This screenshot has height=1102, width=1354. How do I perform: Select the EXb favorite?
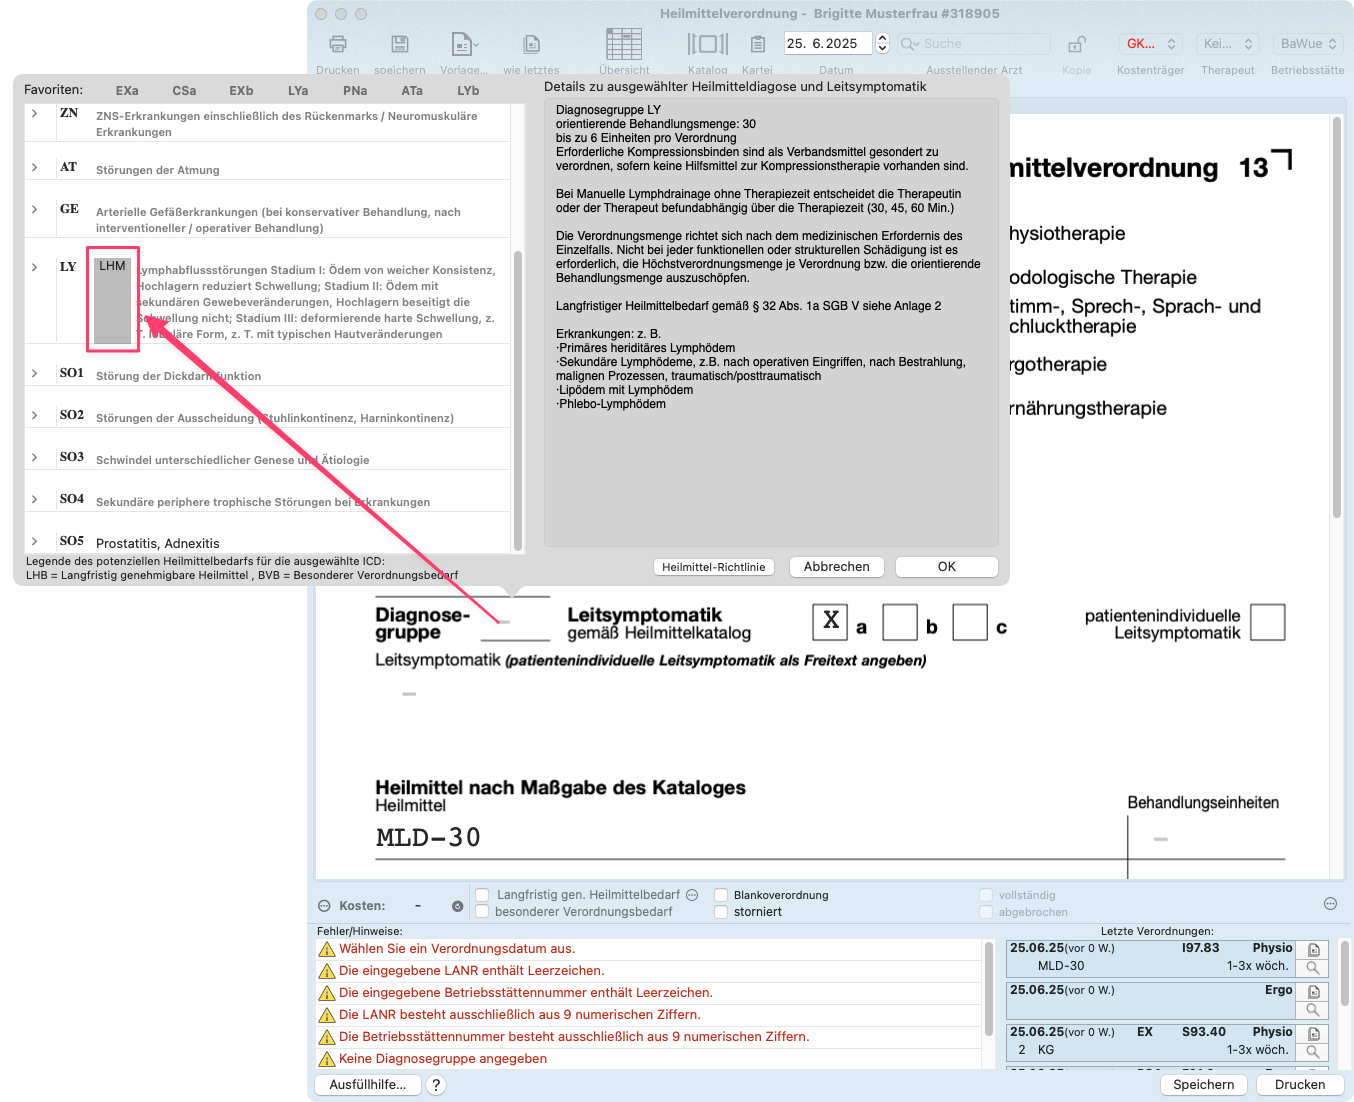[241, 91]
